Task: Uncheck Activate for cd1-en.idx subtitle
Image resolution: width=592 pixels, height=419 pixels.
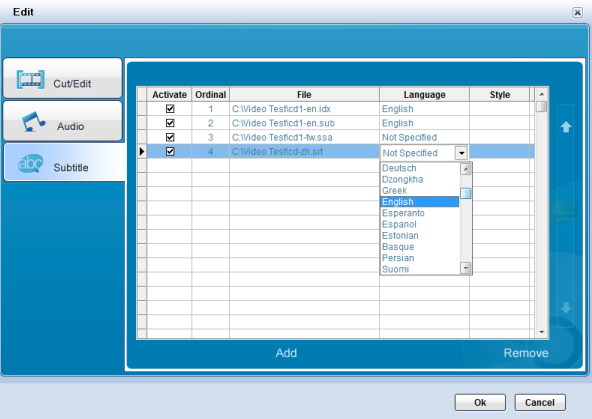Action: tap(170, 109)
